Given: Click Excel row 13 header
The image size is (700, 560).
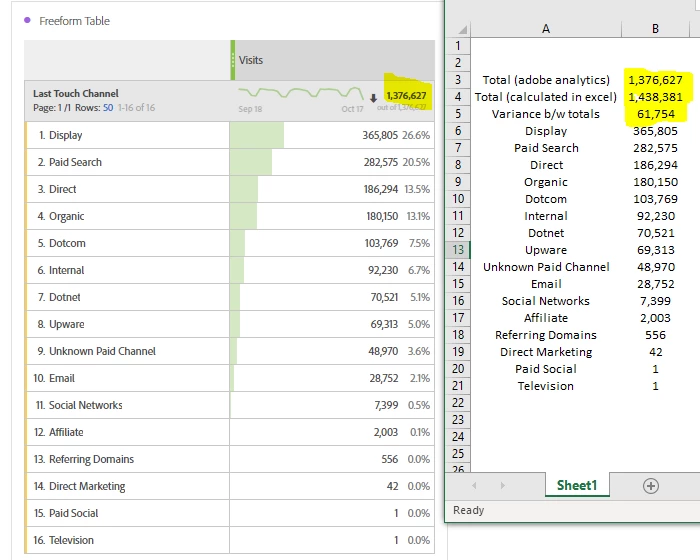Looking at the screenshot, I should click(458, 250).
